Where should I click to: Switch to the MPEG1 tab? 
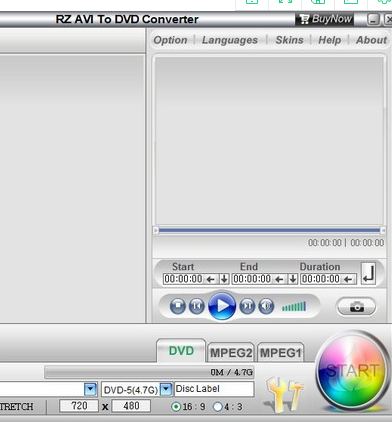[x=280, y=353]
